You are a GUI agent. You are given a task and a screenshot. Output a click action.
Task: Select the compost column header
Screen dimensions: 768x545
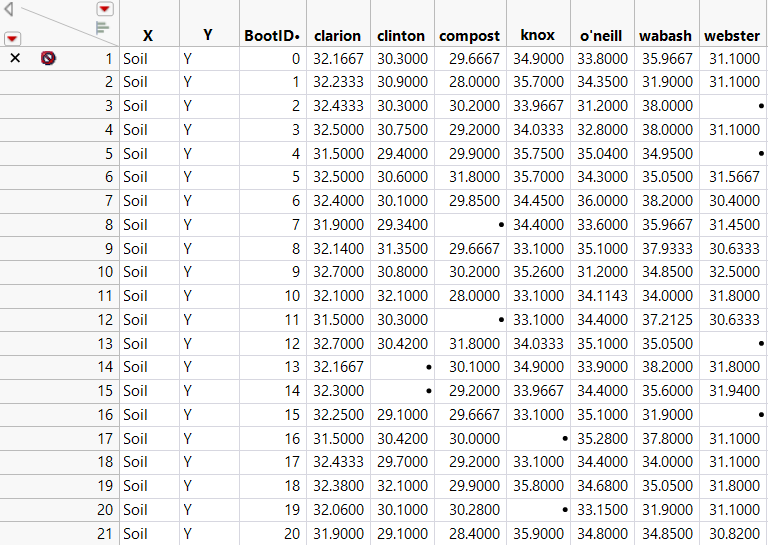click(x=470, y=35)
